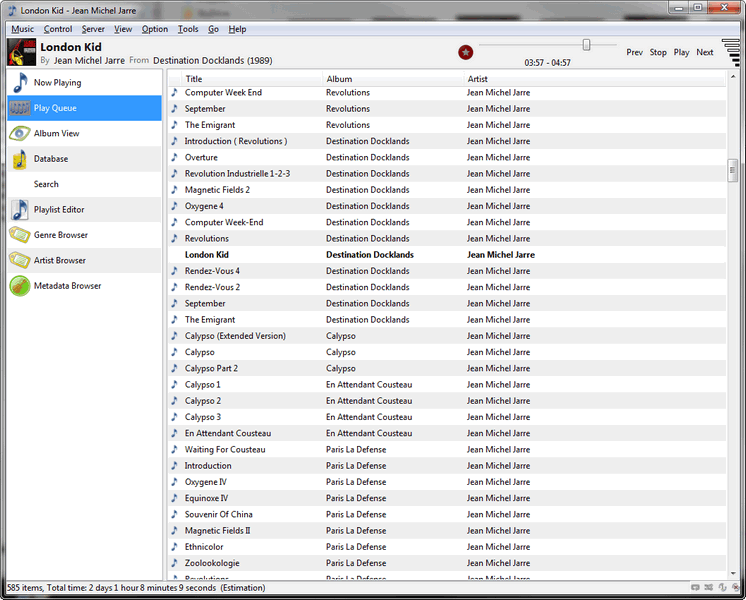Select 'En Attendant Cousteau' track title
The image size is (746, 600).
228,433
